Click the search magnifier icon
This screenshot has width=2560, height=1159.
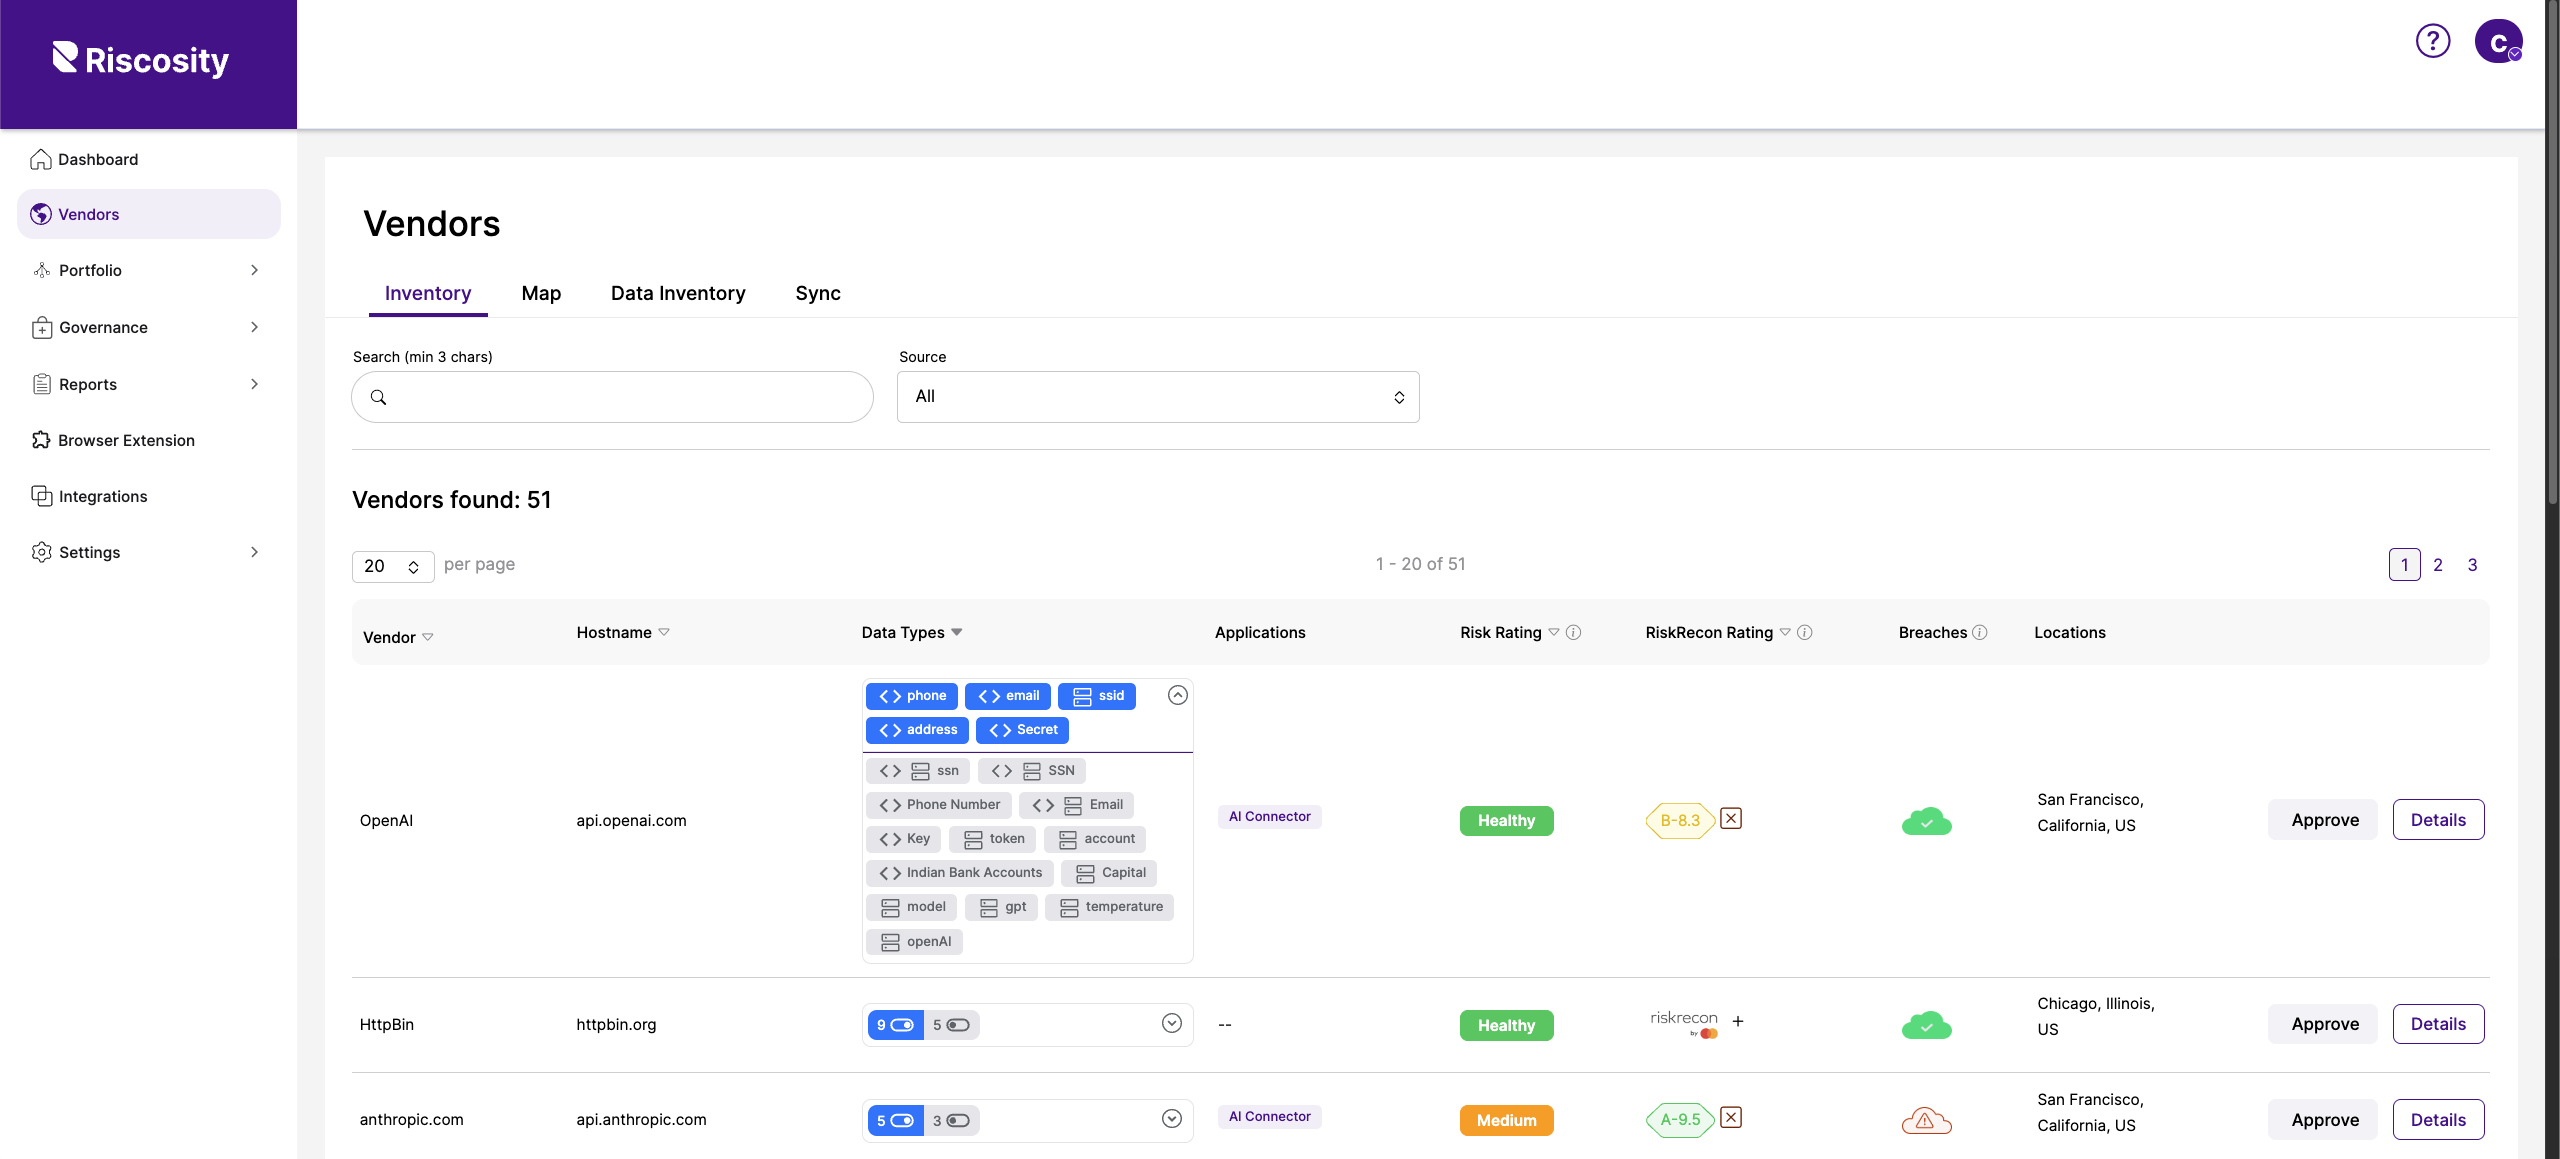pyautogui.click(x=379, y=397)
